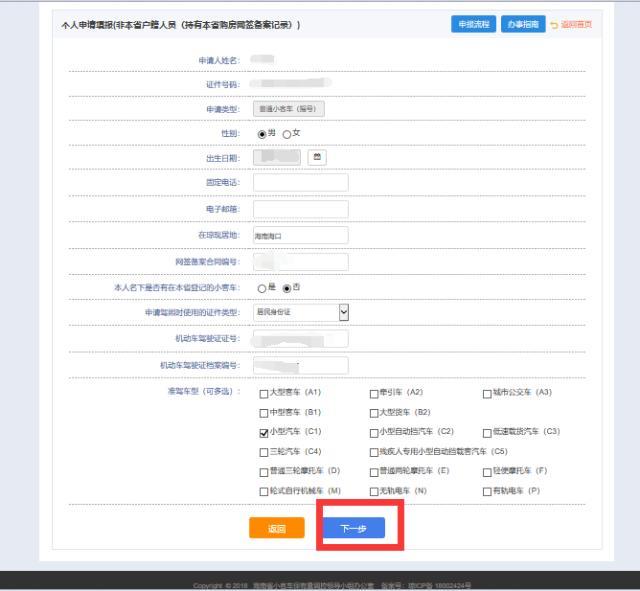Tick 小型自动挡汽车 (C2) checkbox
Screen dimensions: 640x591
pyautogui.click(x=374, y=432)
